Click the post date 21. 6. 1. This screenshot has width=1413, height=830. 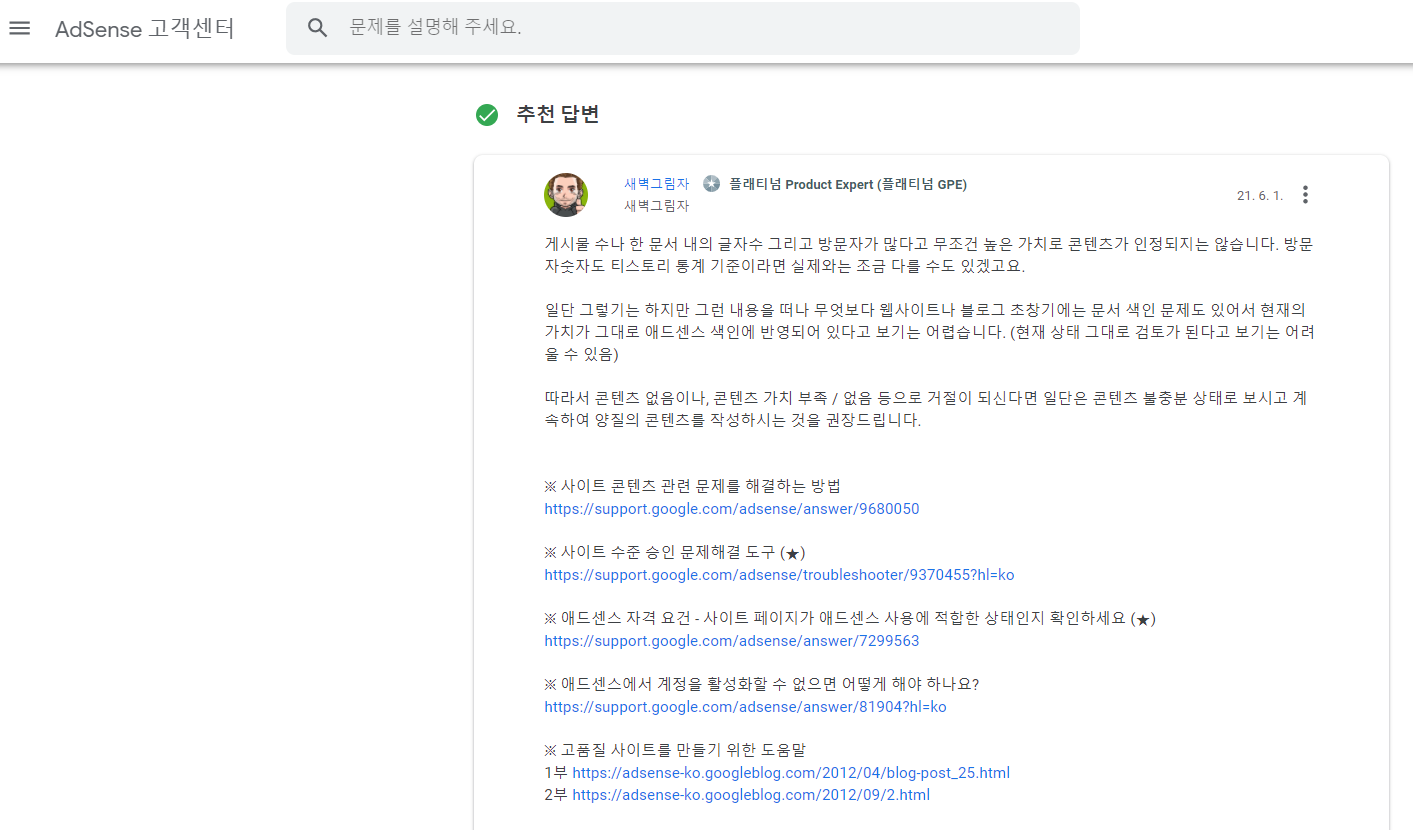click(1260, 196)
